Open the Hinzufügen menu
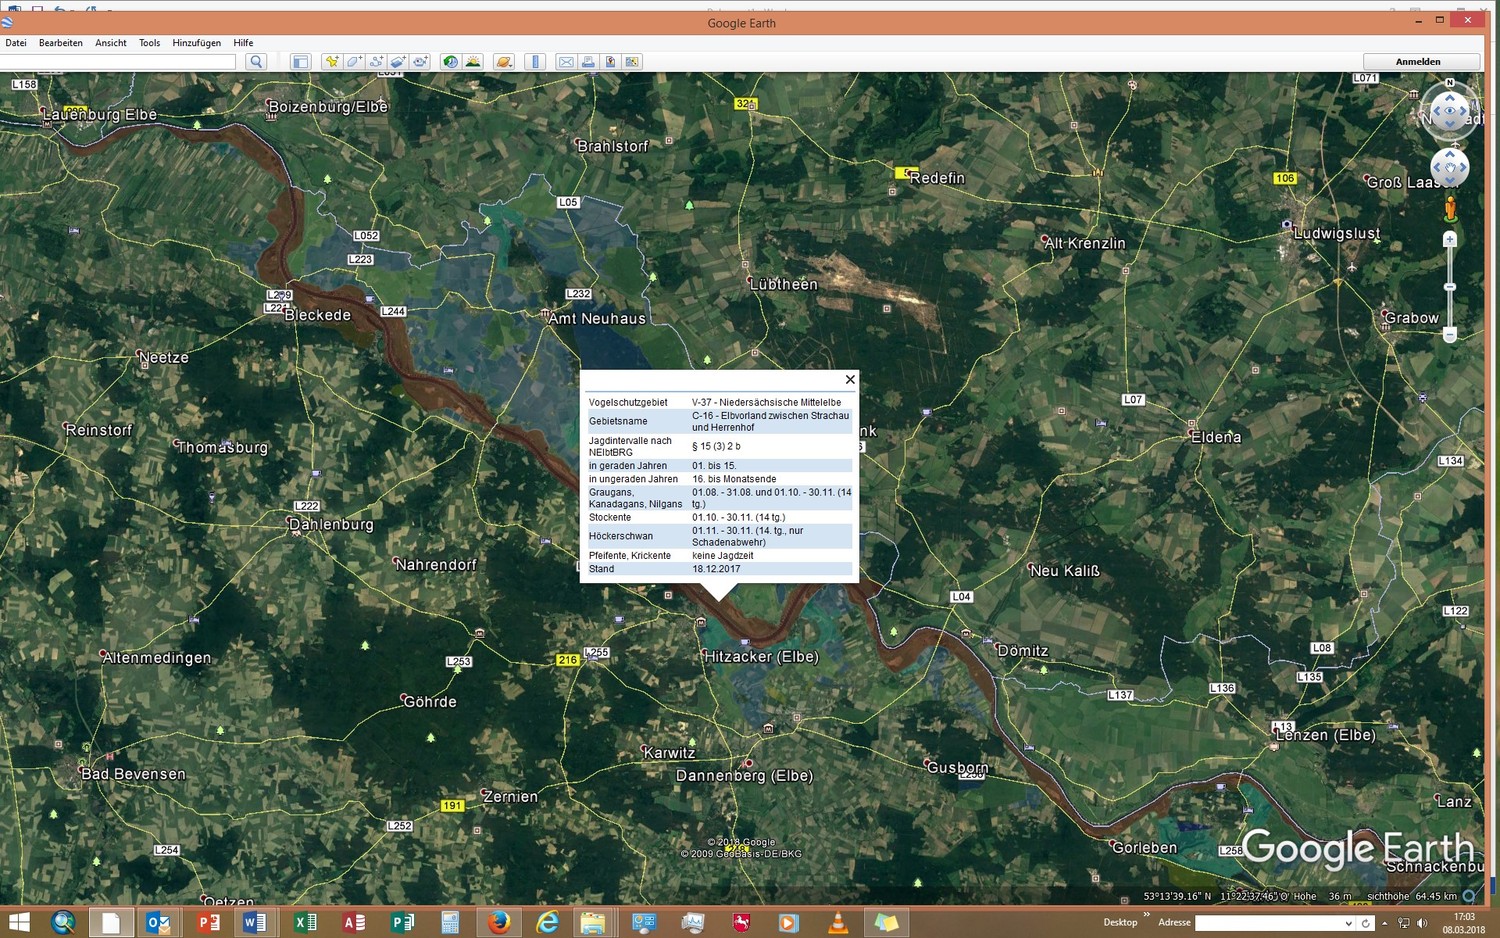The height and width of the screenshot is (938, 1500). [196, 43]
